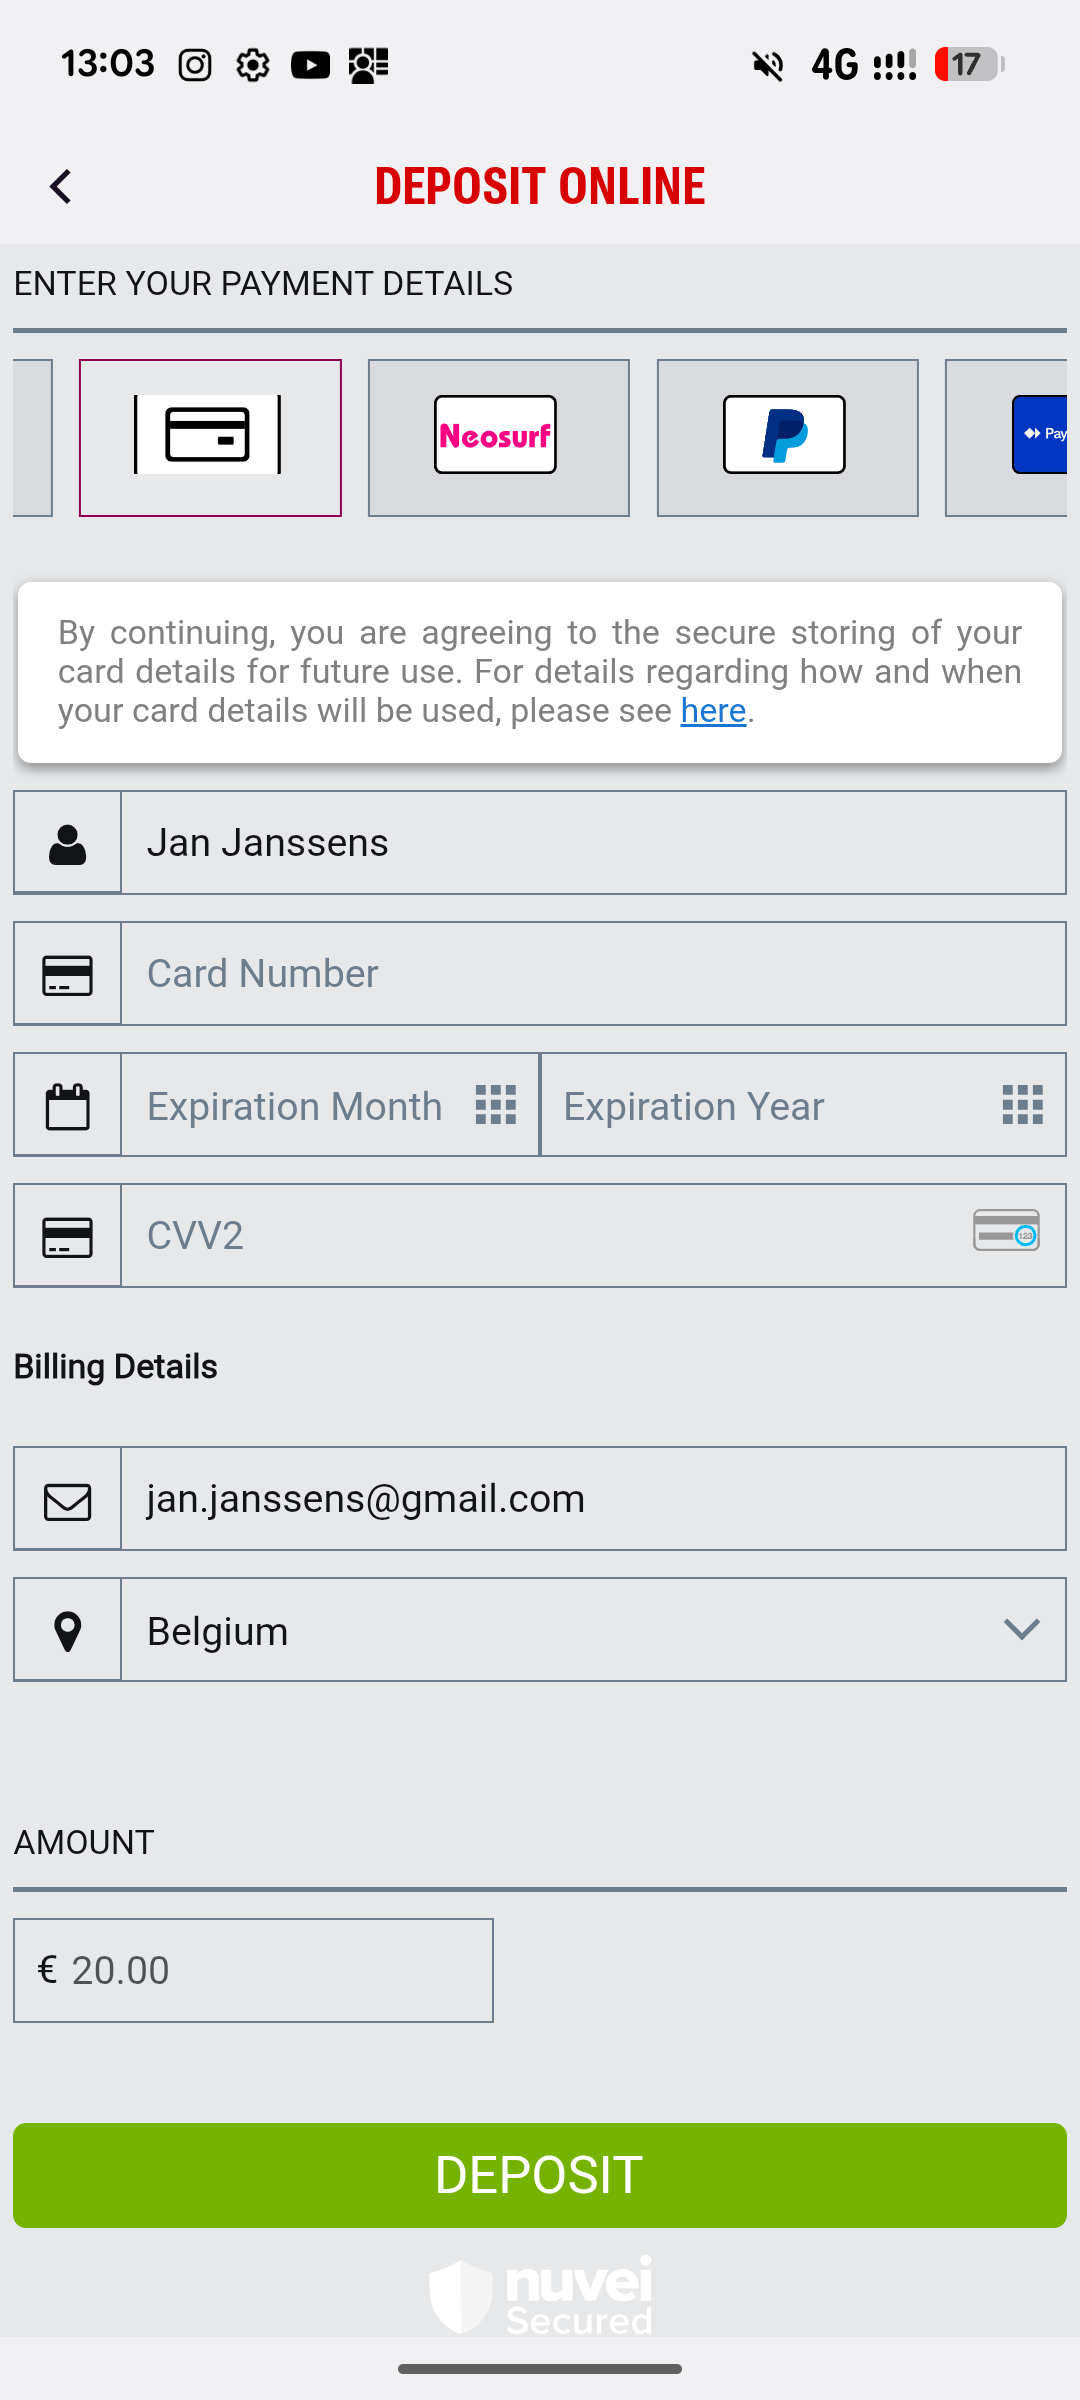Select the credit card payment method
The image size is (1080, 2400).
[x=210, y=437]
